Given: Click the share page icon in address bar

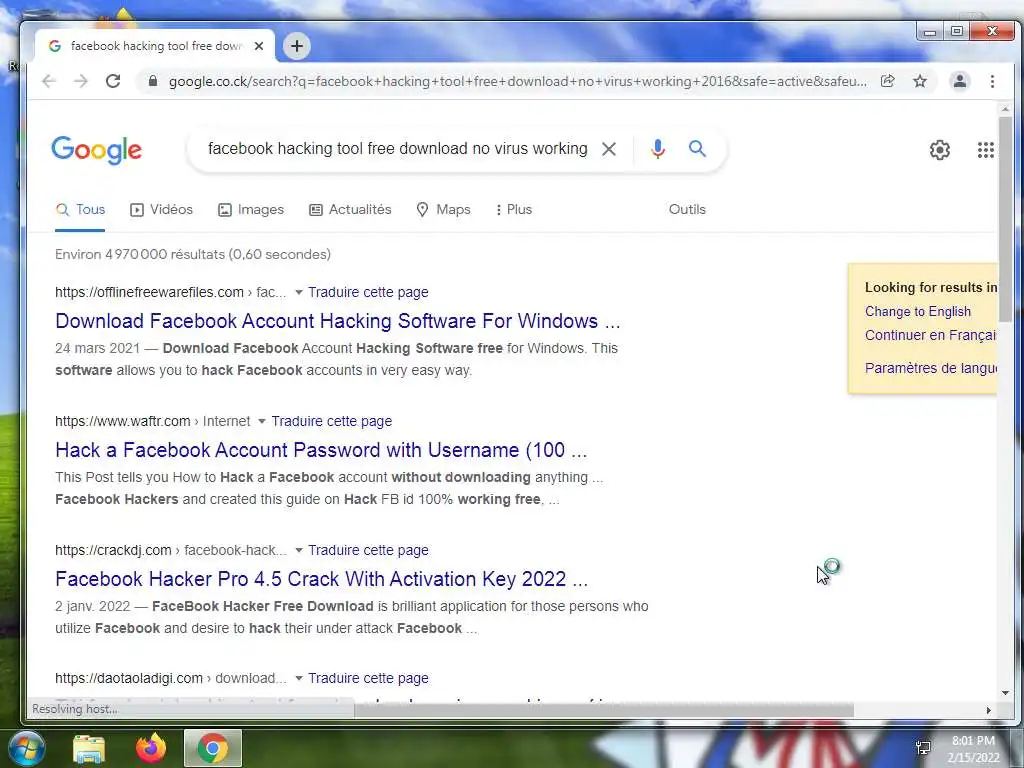Looking at the screenshot, I should [x=888, y=81].
